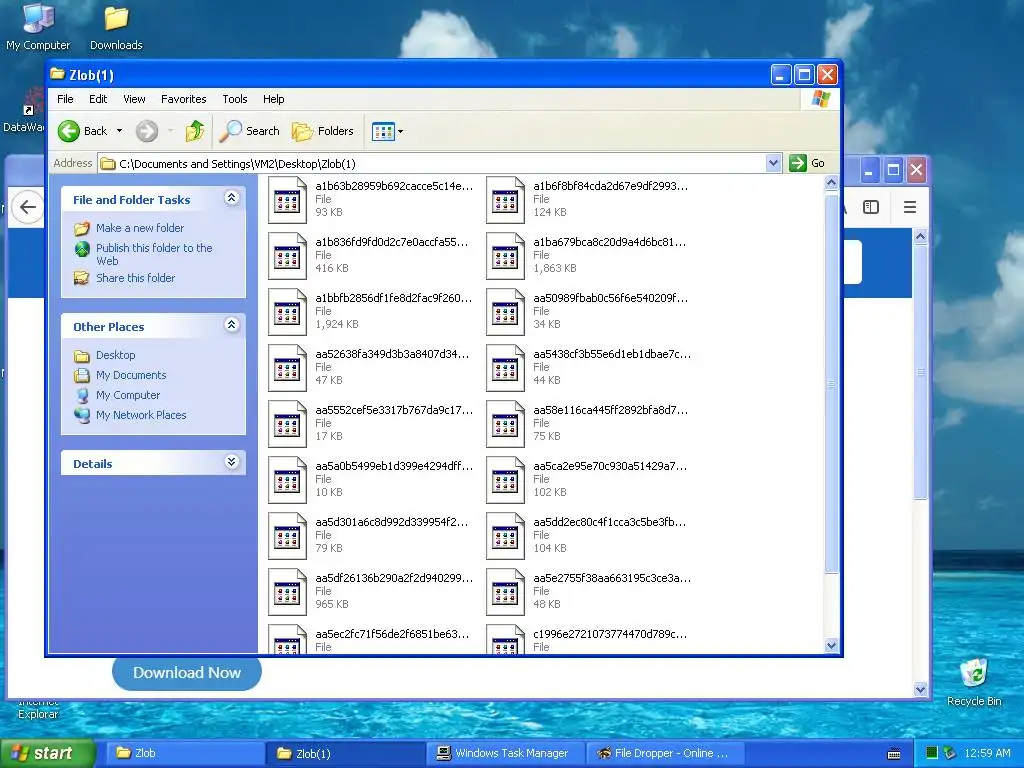Click the address bar path field
This screenshot has height=768, width=1024.
(x=432, y=163)
